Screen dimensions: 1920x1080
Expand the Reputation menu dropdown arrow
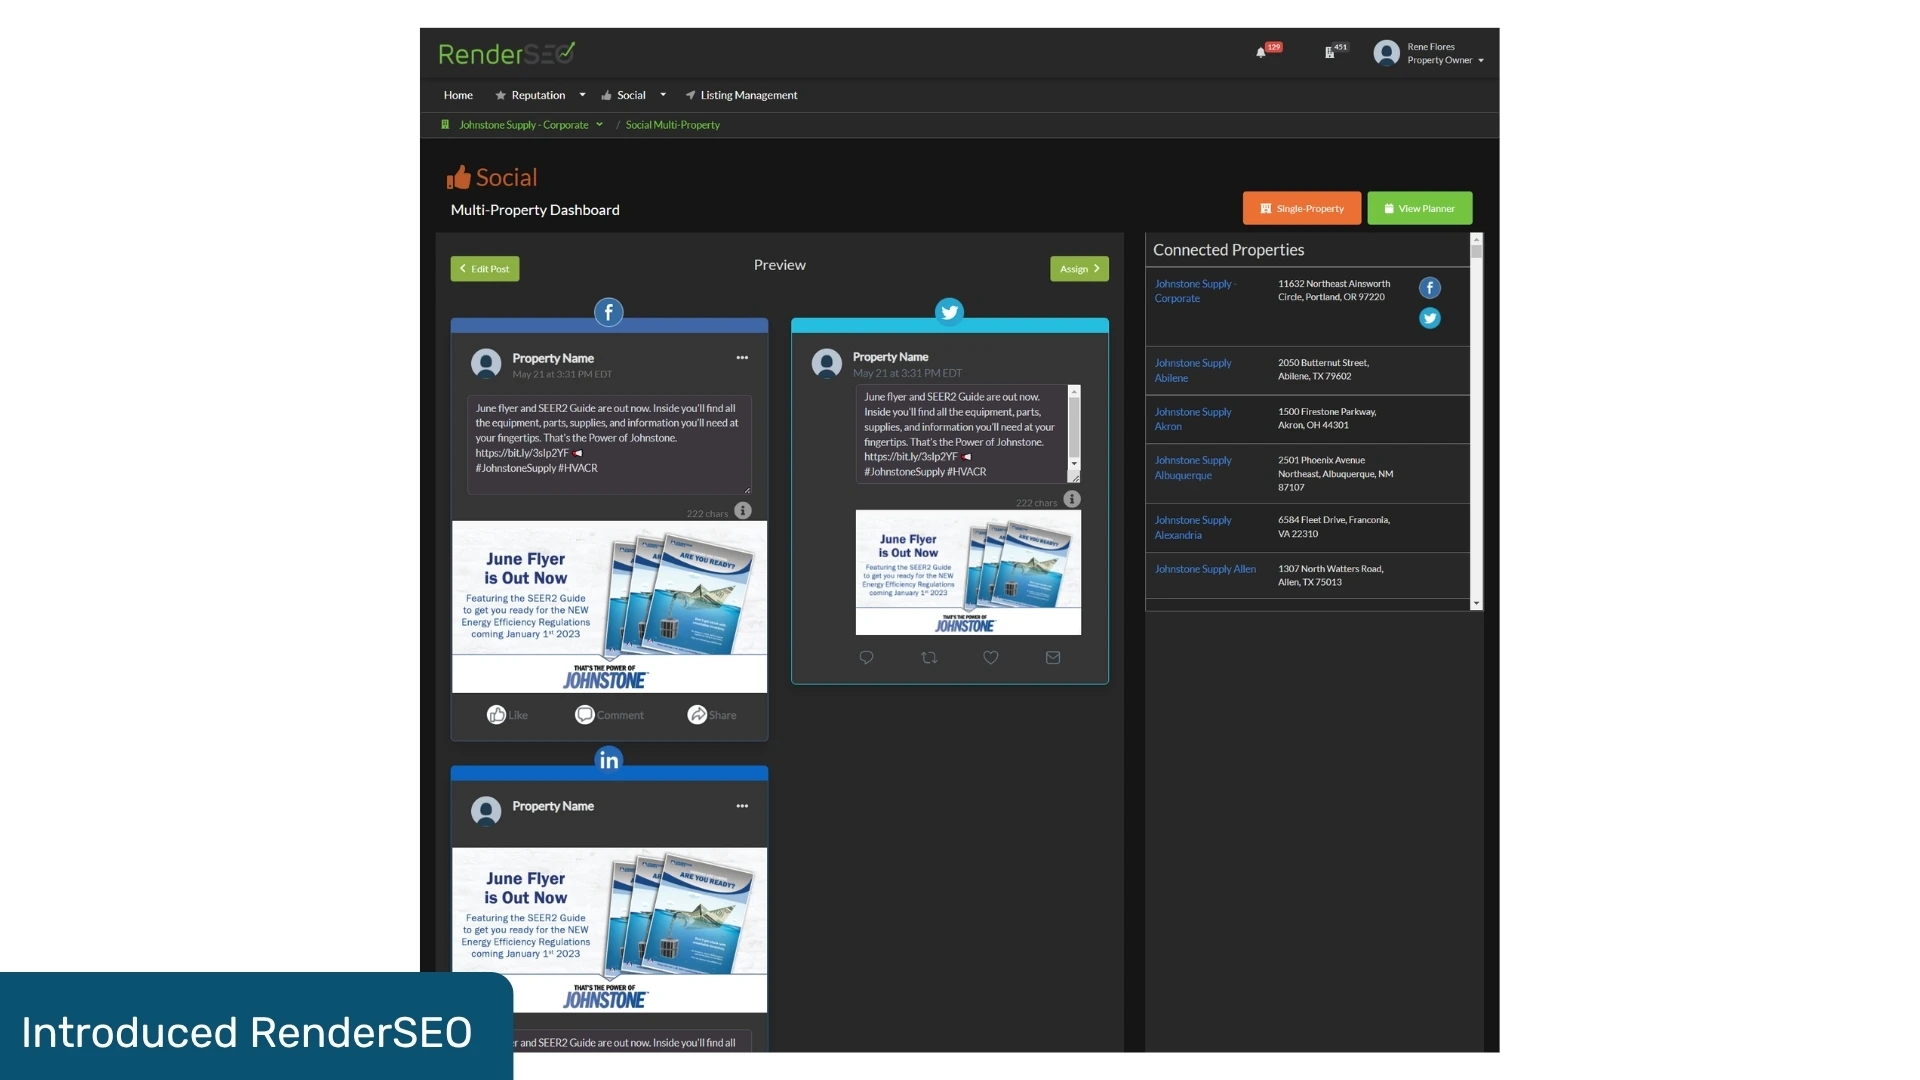coord(582,96)
